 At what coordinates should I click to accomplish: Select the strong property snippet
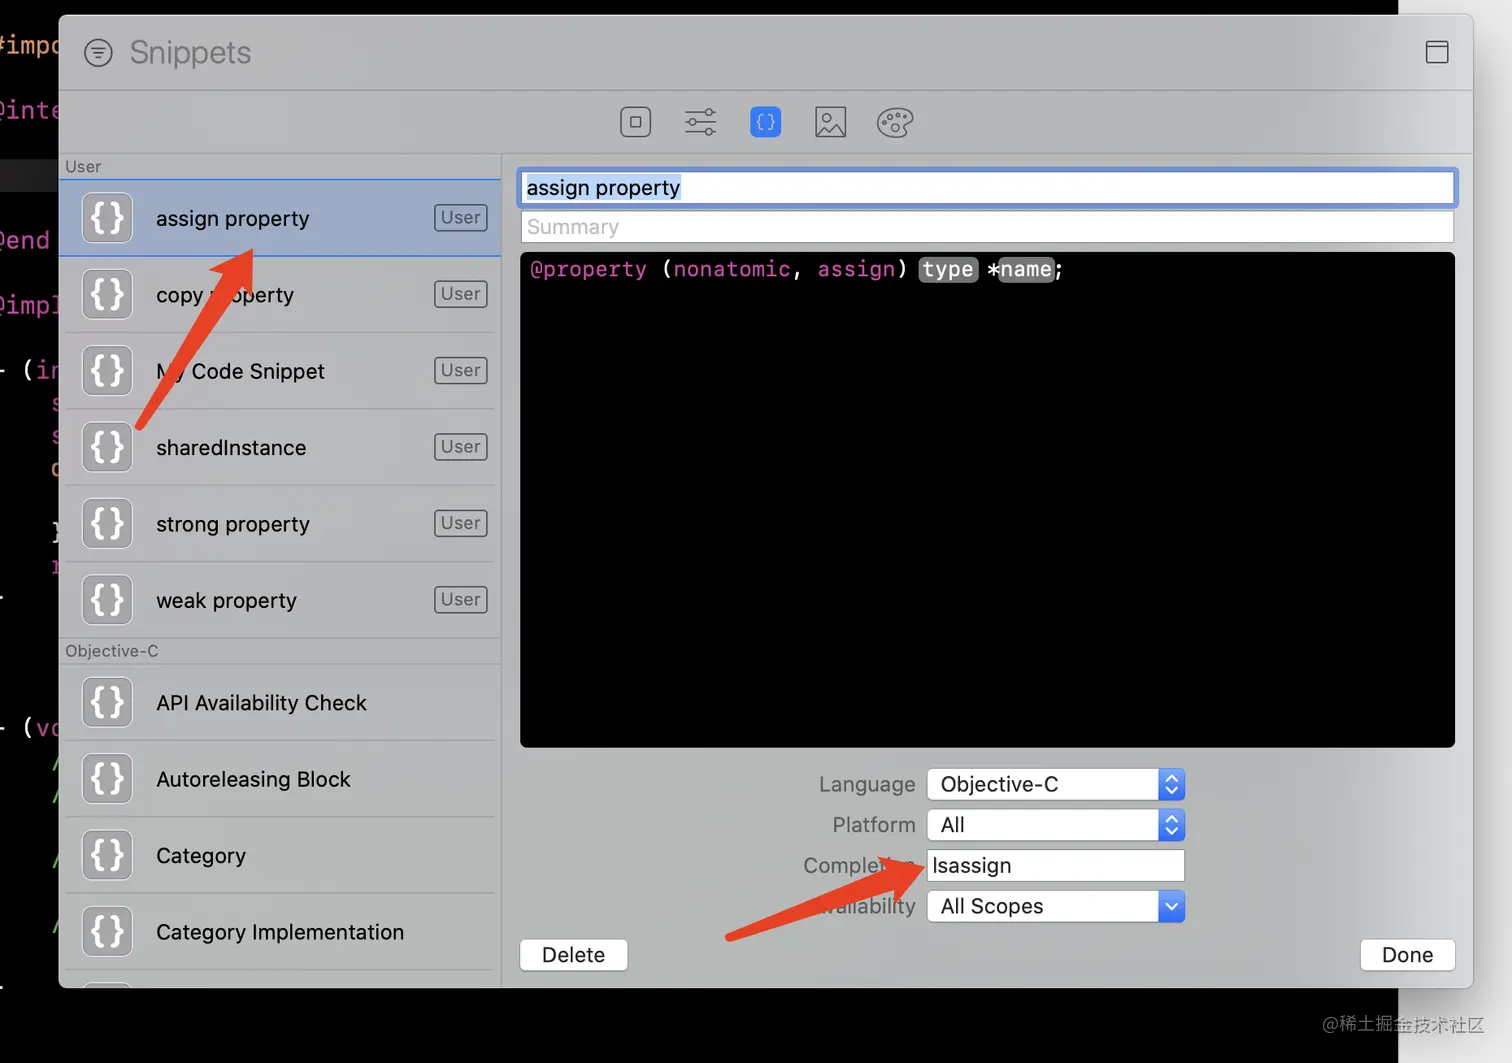[x=280, y=524]
